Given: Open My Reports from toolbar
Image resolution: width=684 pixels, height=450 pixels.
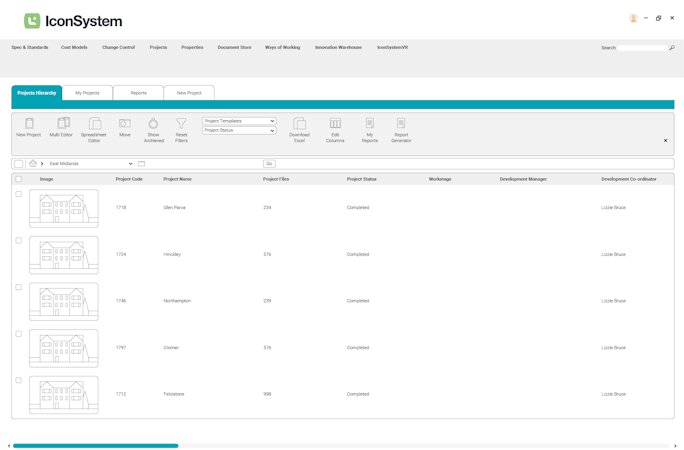Looking at the screenshot, I should point(369,123).
